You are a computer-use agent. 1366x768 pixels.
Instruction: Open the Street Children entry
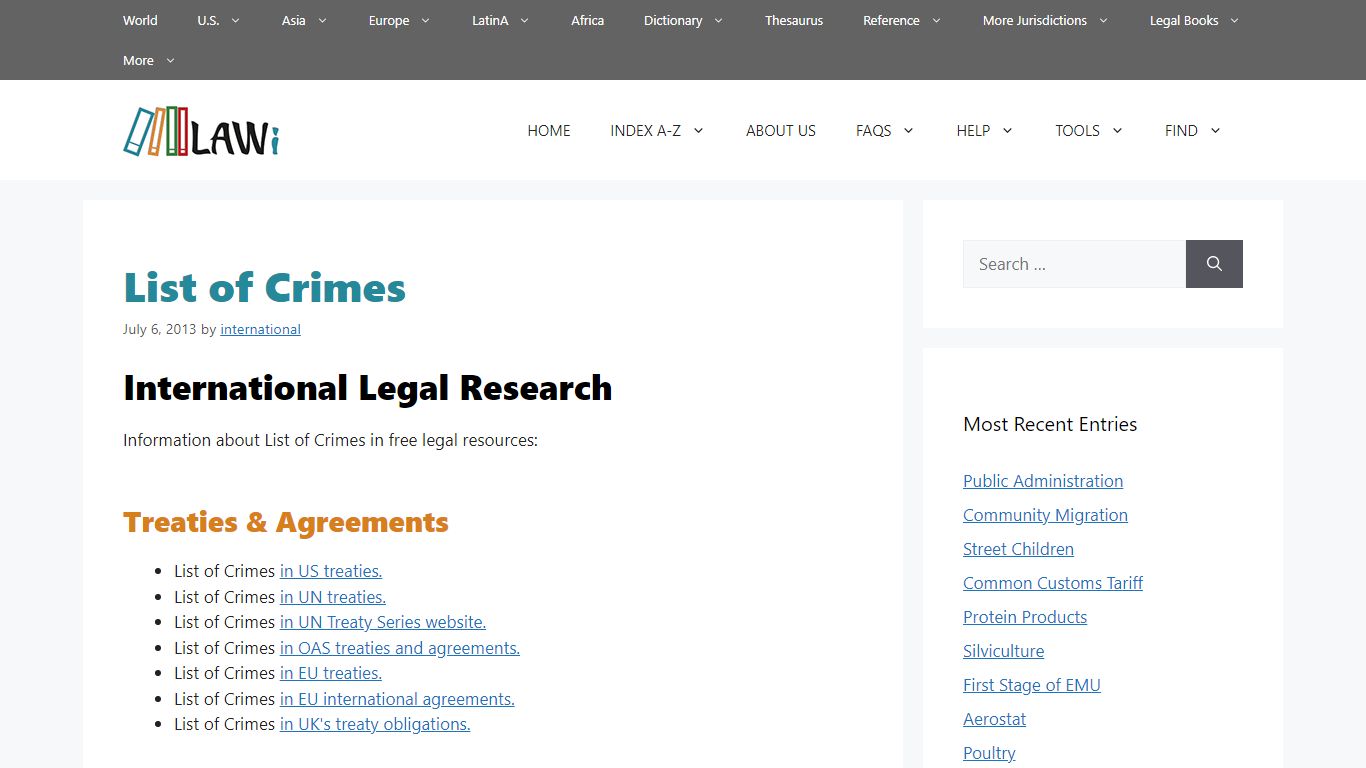[x=1018, y=549]
